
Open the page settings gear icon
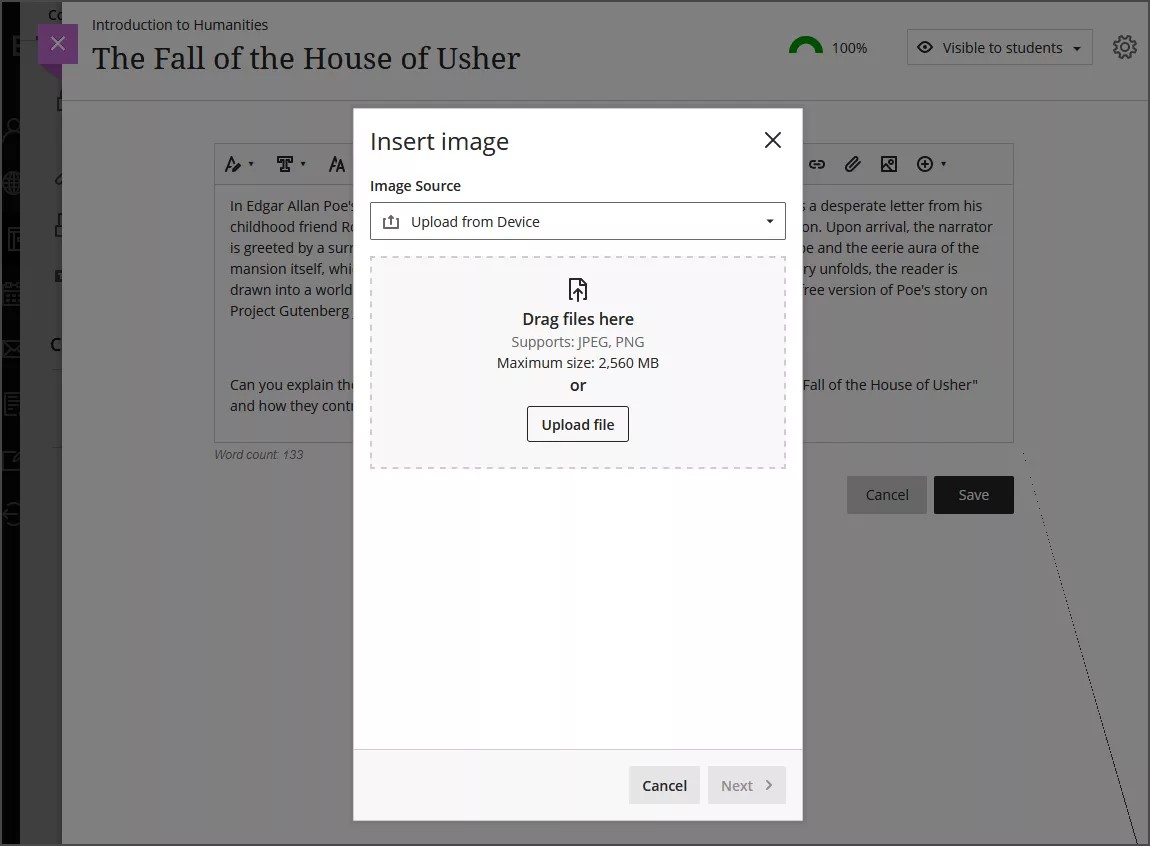click(1124, 47)
